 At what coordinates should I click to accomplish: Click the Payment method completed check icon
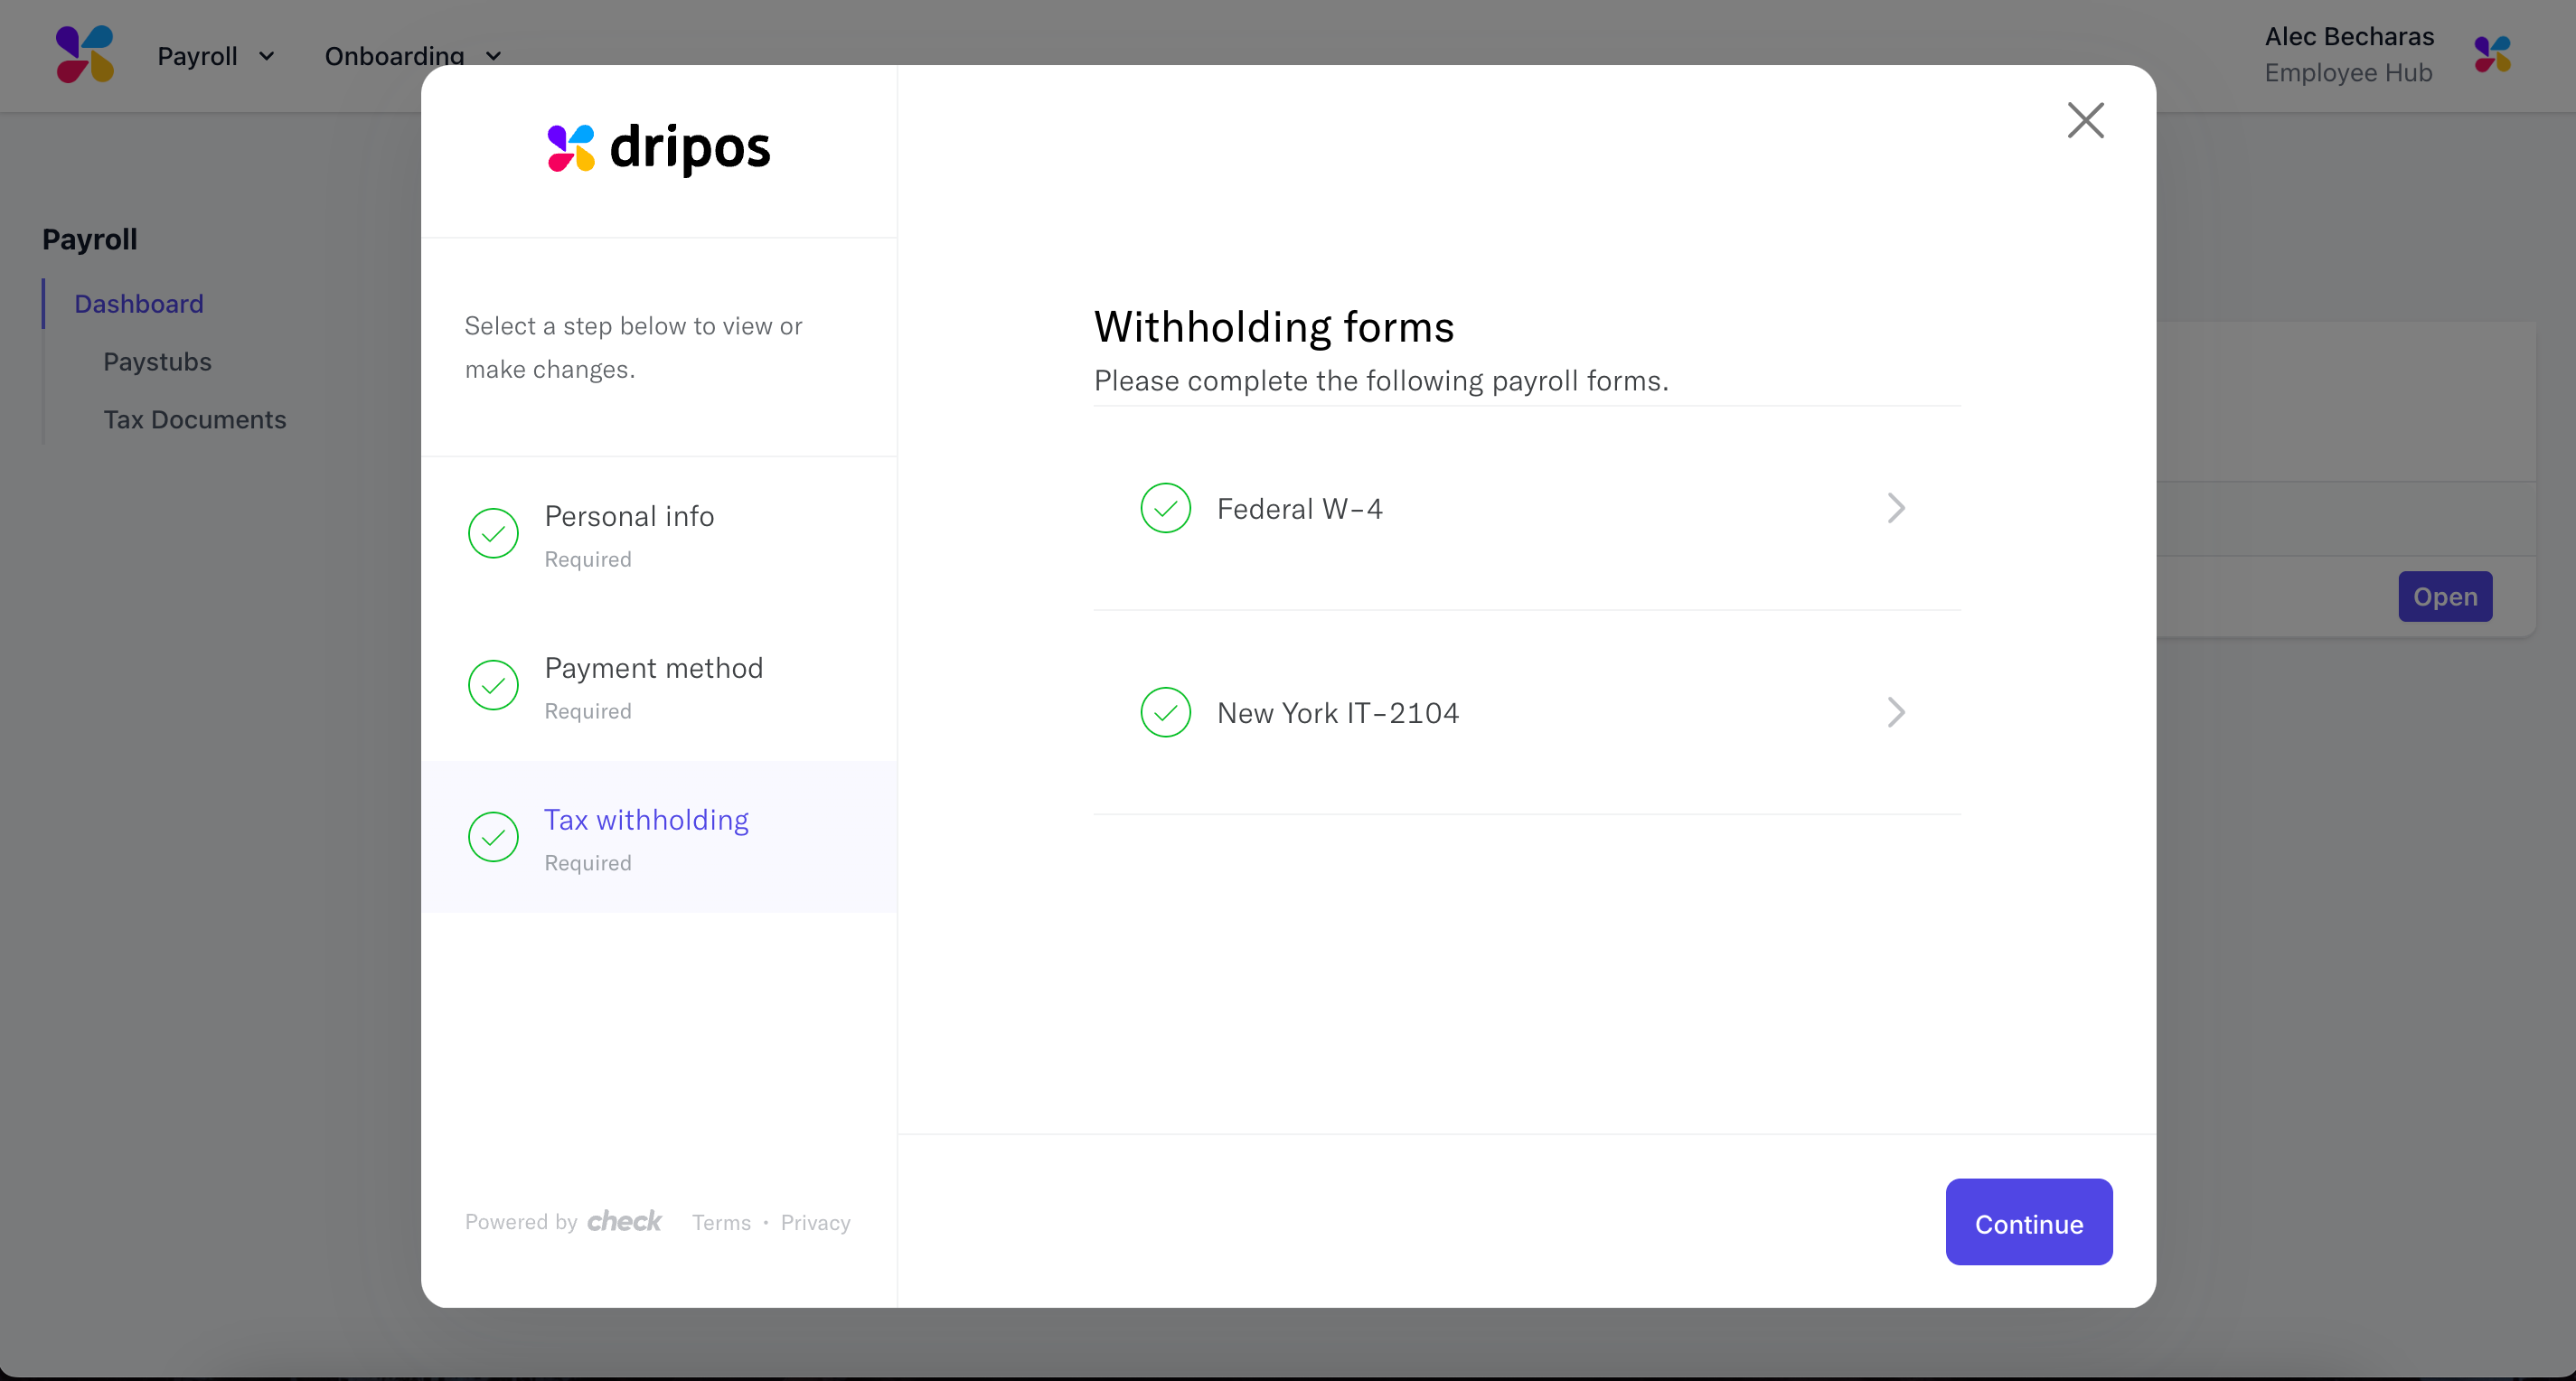tap(493, 685)
